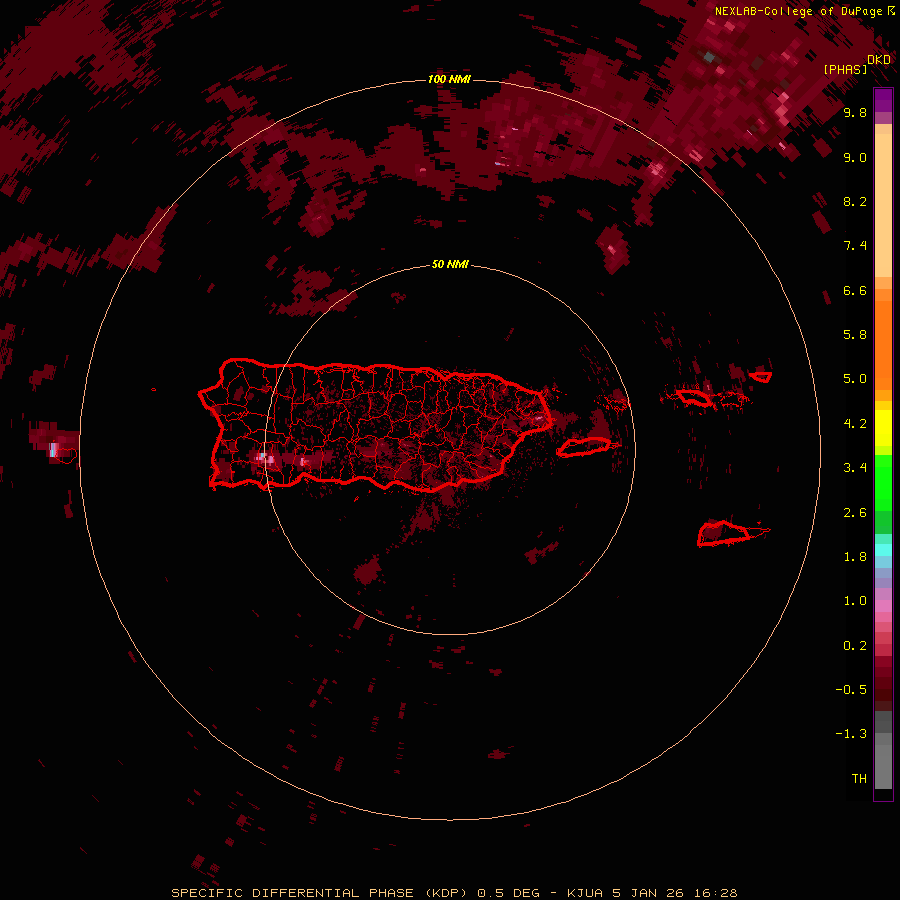
Task: Click the NEXLAB-College of DuPage credit text
Action: click(800, 11)
